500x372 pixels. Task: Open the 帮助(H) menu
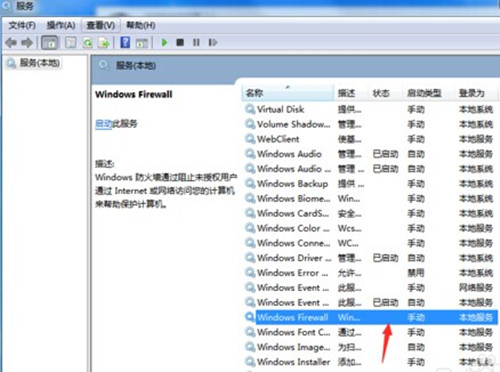(x=141, y=25)
